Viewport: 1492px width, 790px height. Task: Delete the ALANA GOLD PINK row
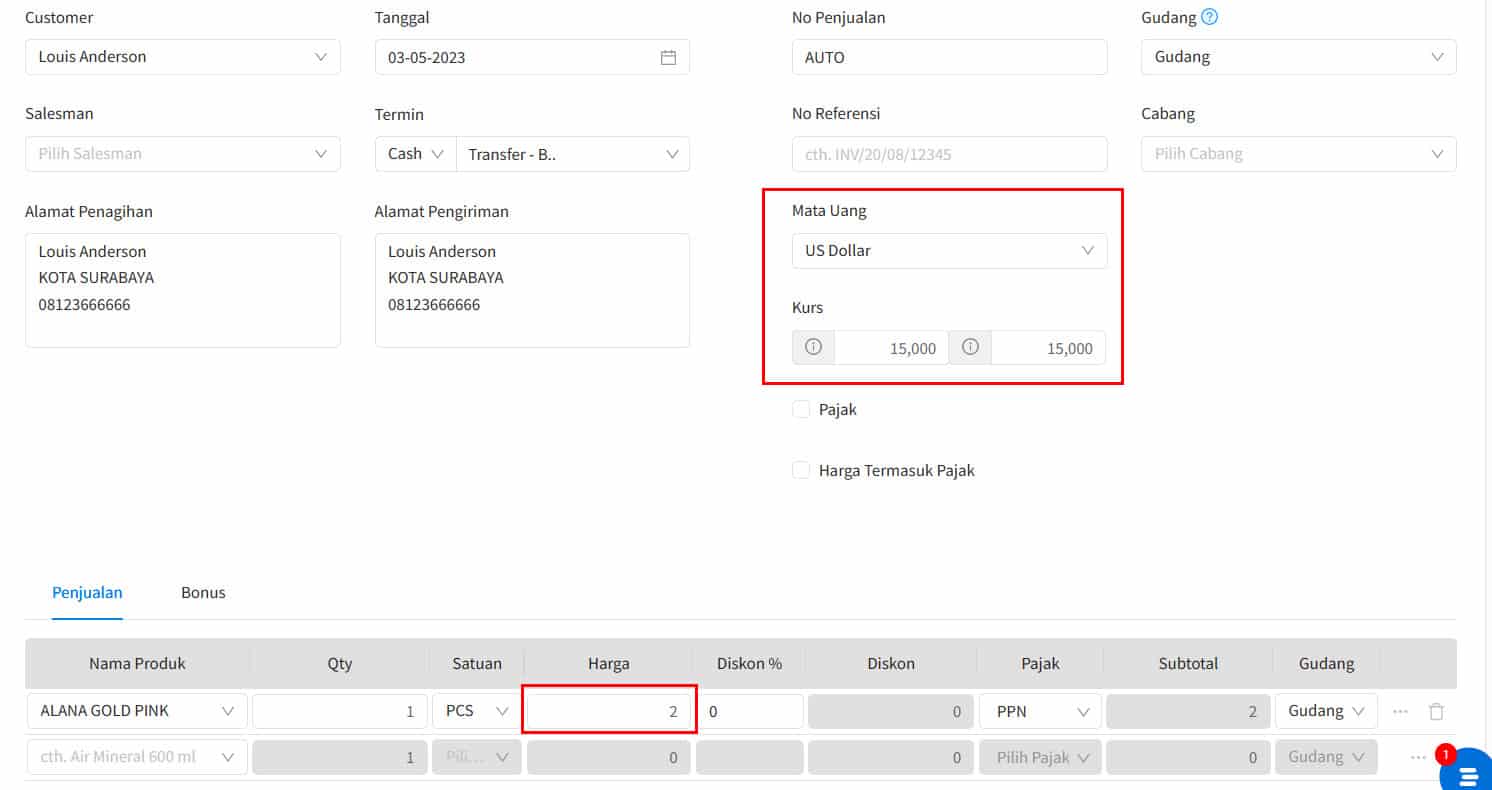[x=1436, y=711]
